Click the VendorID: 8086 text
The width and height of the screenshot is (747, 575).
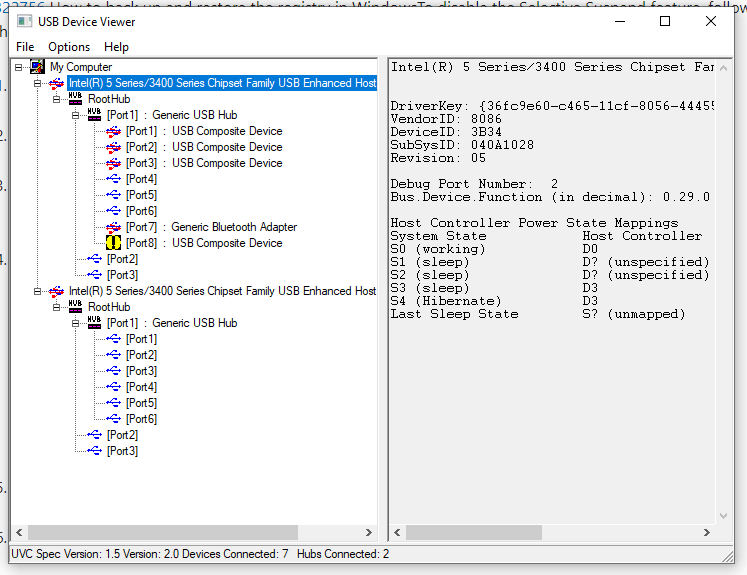pos(446,119)
